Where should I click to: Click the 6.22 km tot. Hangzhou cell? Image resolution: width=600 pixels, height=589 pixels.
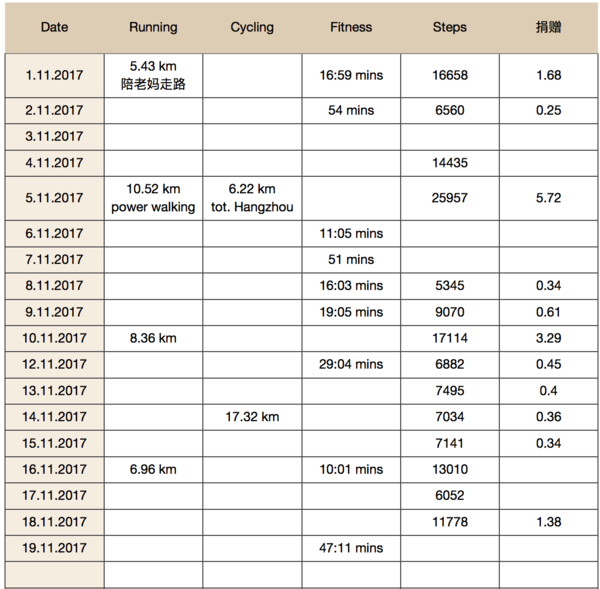coord(252,198)
